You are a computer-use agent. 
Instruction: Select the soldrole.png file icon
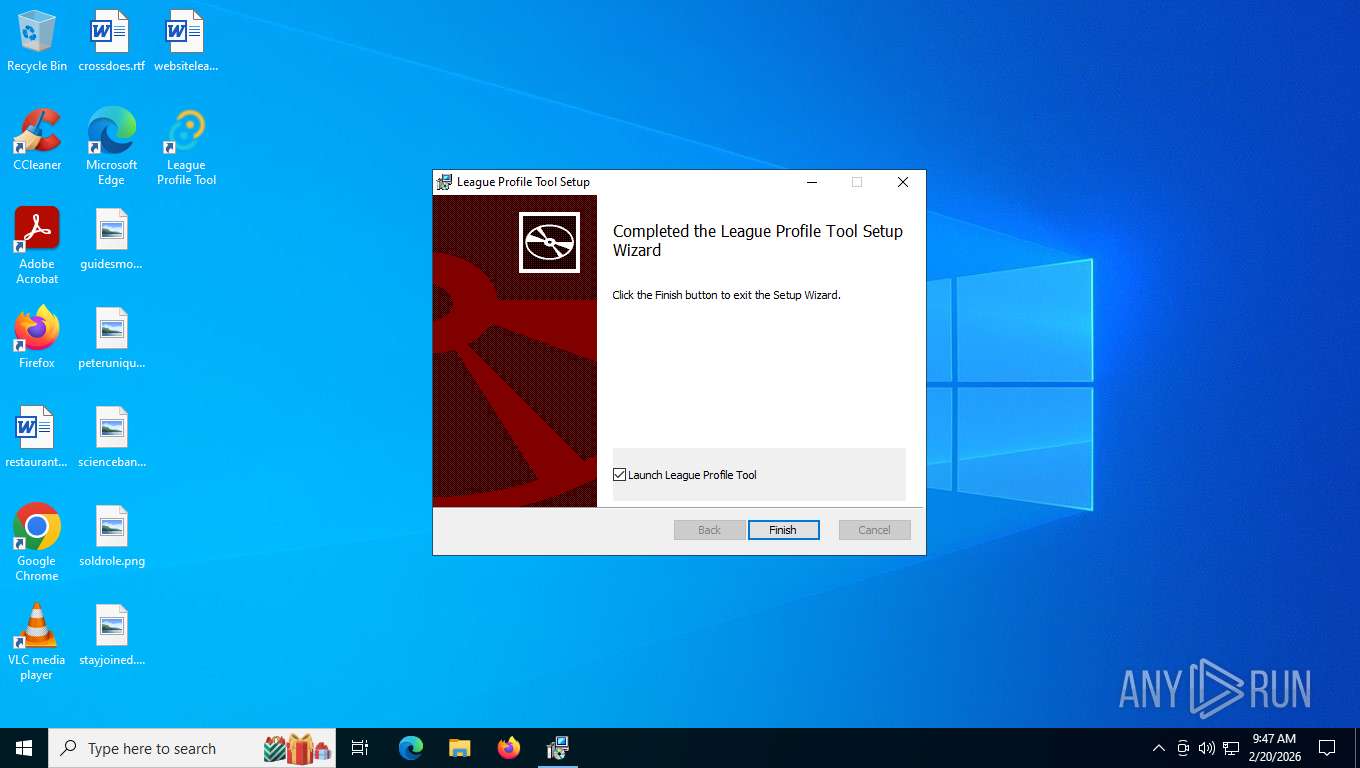[x=111, y=536]
